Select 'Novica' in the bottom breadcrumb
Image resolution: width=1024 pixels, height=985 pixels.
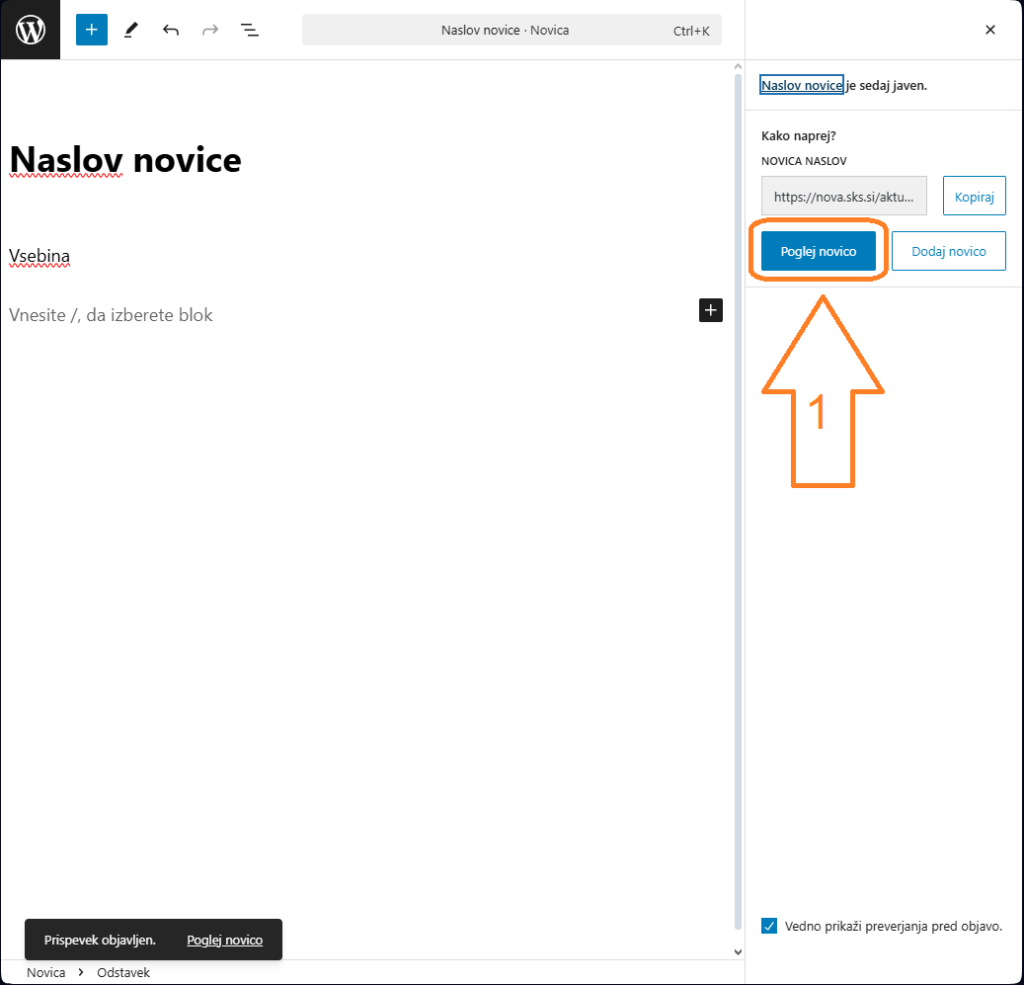pyautogui.click(x=46, y=972)
